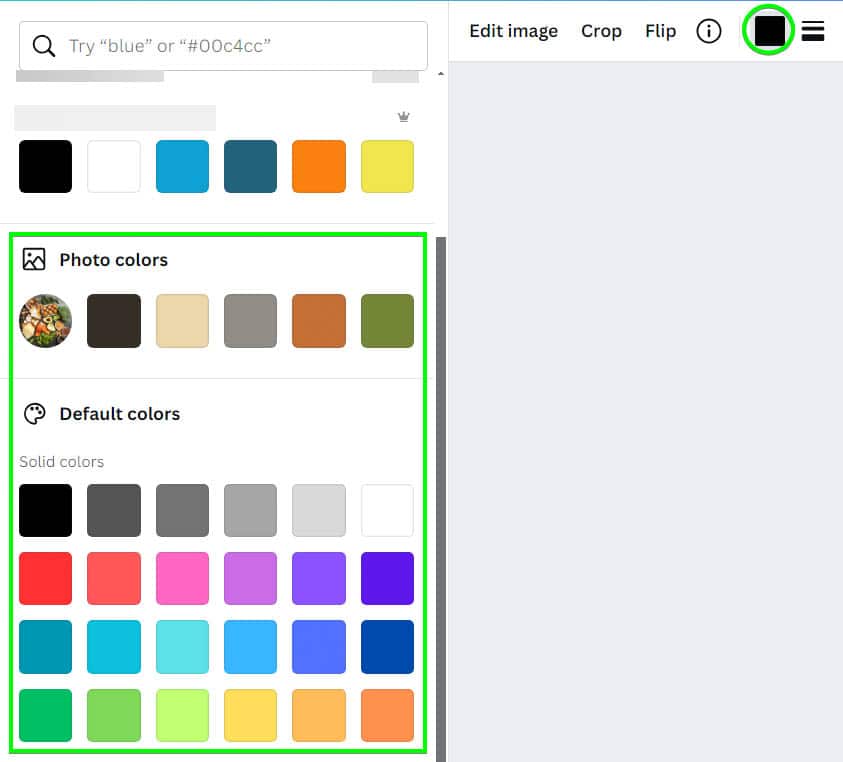Select emerald green solid color swatch
Image resolution: width=843 pixels, height=762 pixels.
[45, 715]
